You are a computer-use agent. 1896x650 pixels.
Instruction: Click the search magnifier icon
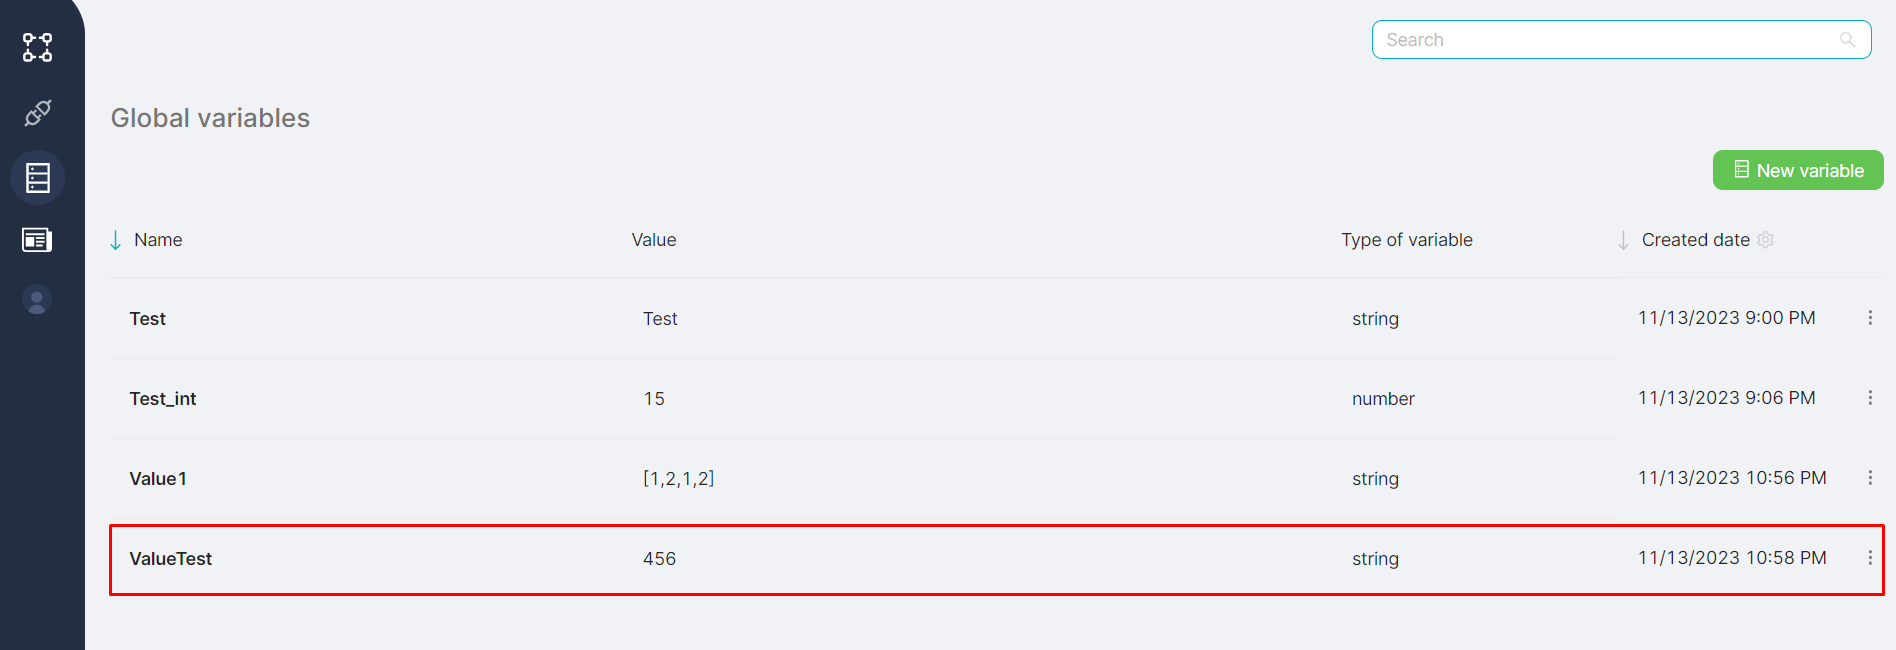pyautogui.click(x=1847, y=40)
